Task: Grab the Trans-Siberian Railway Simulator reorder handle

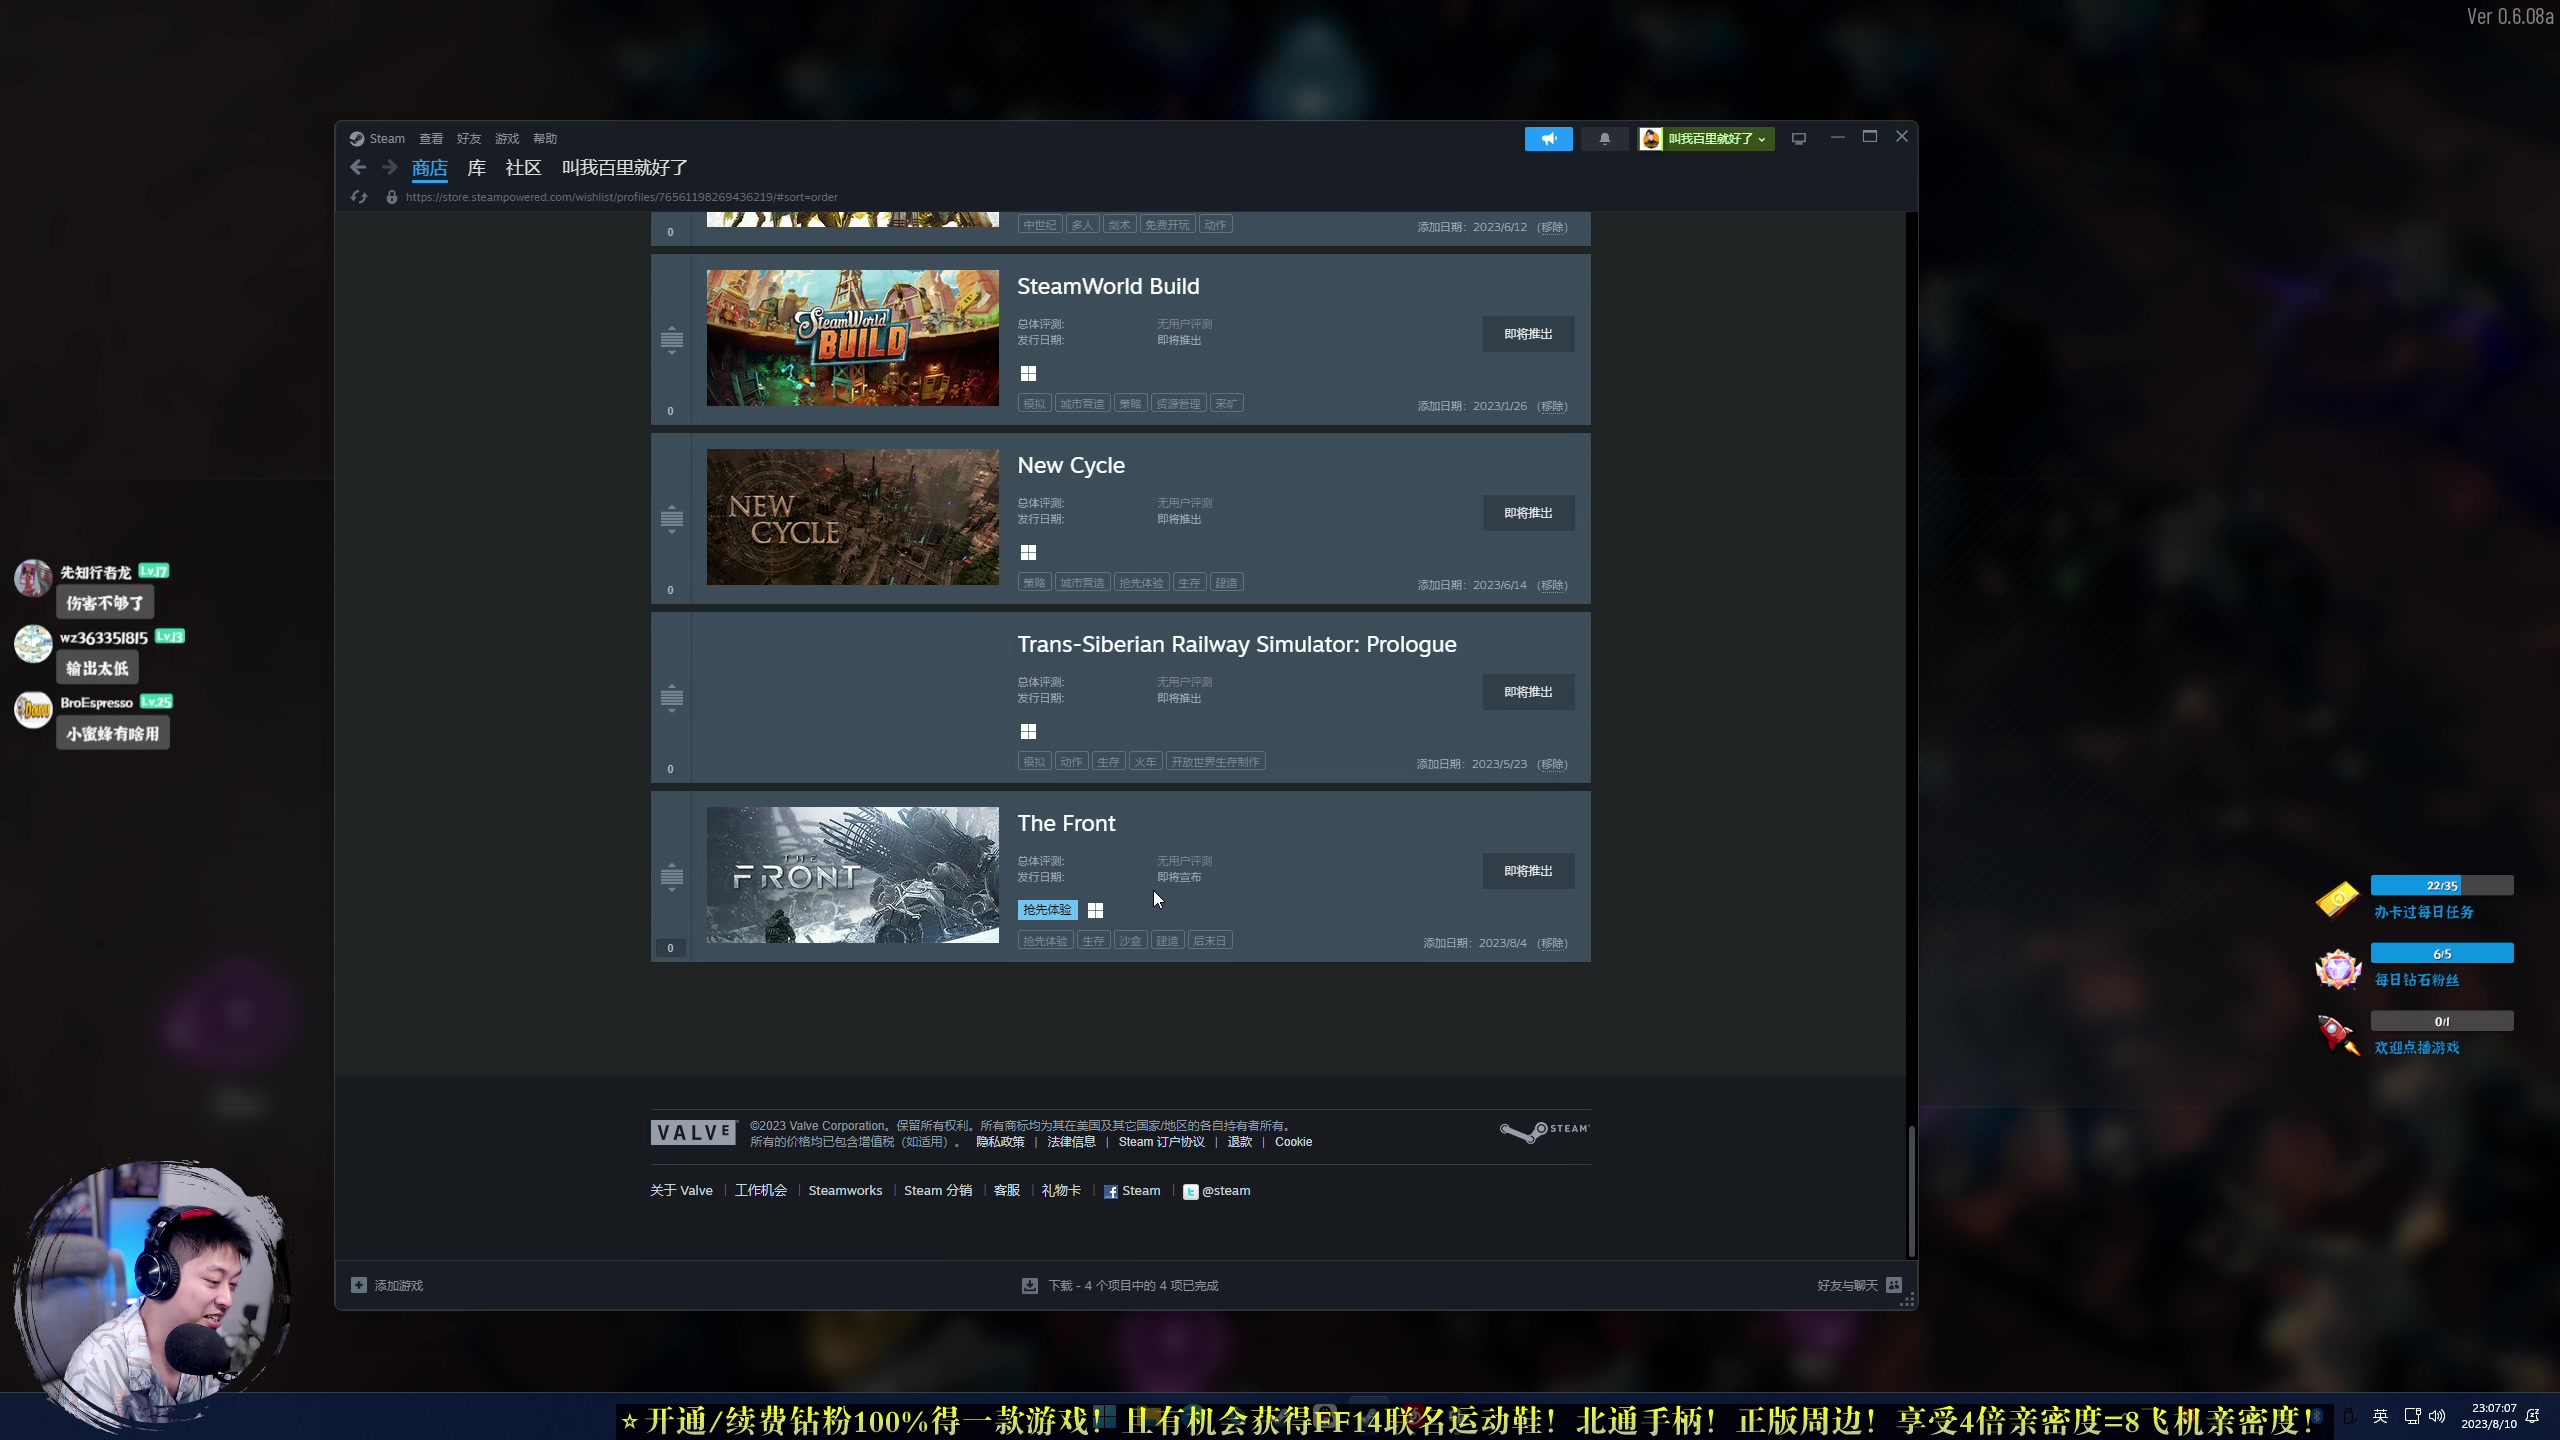Action: pyautogui.click(x=672, y=698)
